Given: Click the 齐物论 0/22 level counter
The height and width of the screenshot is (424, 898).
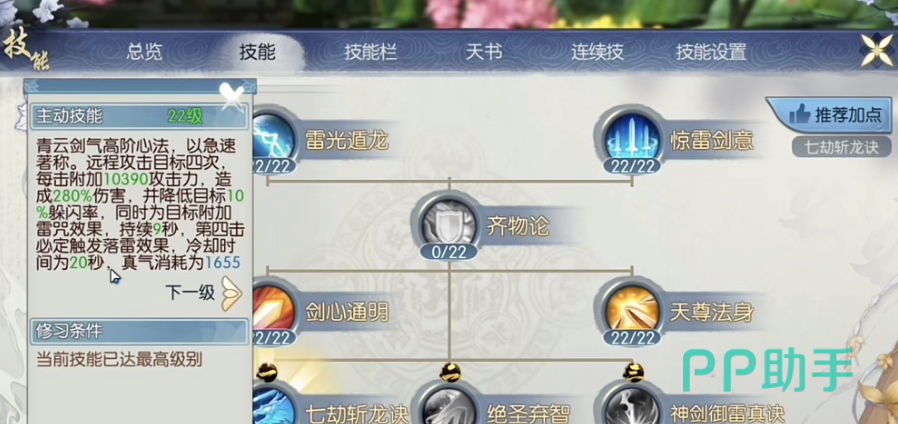Looking at the screenshot, I should pyautogui.click(x=449, y=253).
